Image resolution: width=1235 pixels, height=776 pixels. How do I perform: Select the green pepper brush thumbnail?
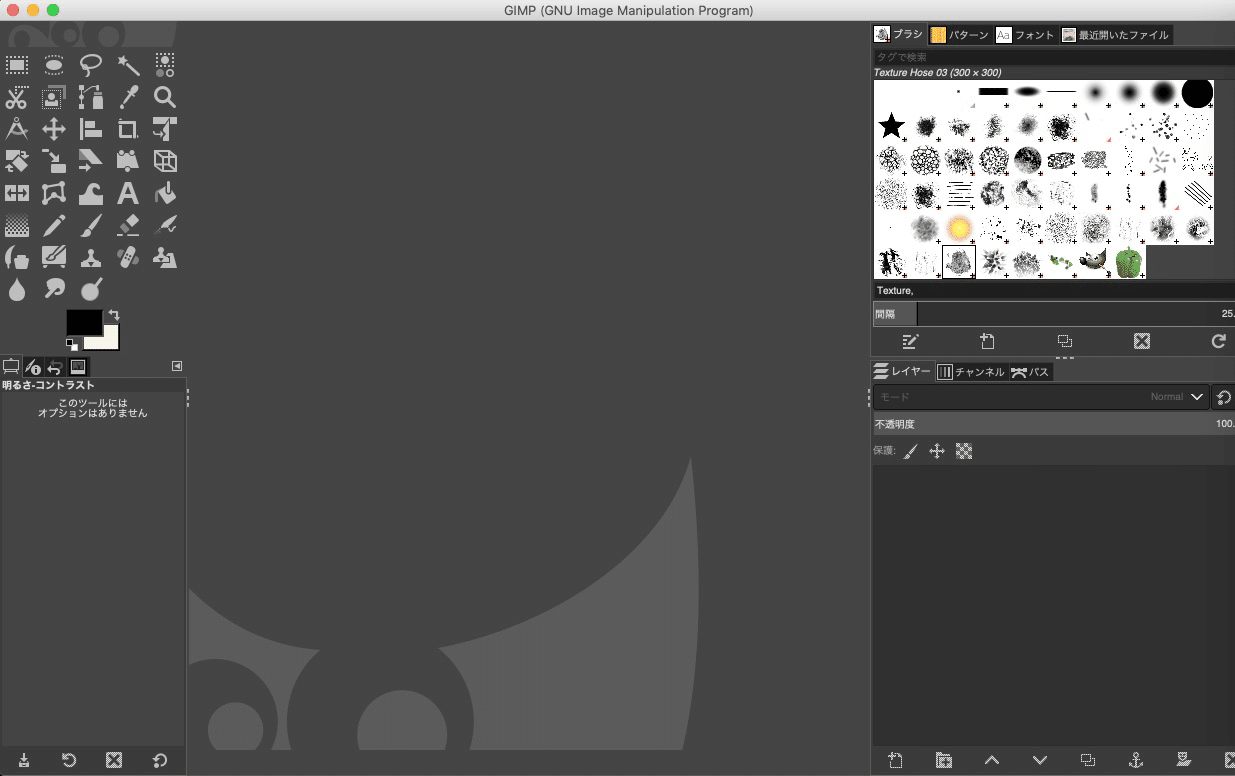[x=1129, y=262]
